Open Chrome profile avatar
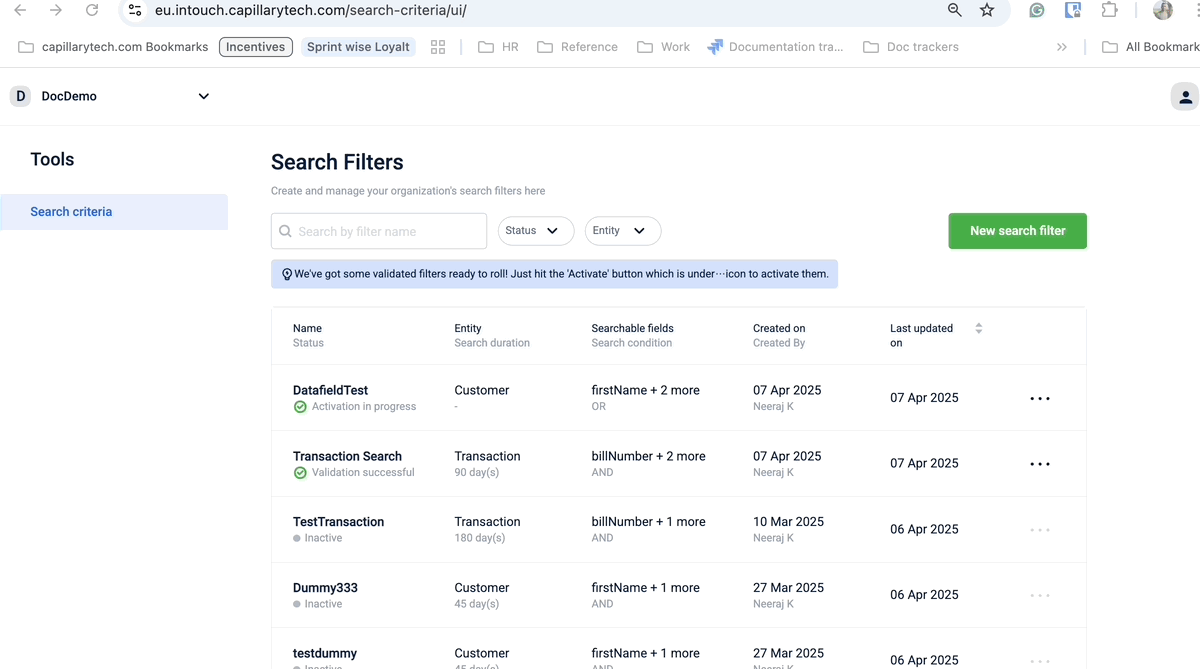The image size is (1200, 669). click(1163, 10)
